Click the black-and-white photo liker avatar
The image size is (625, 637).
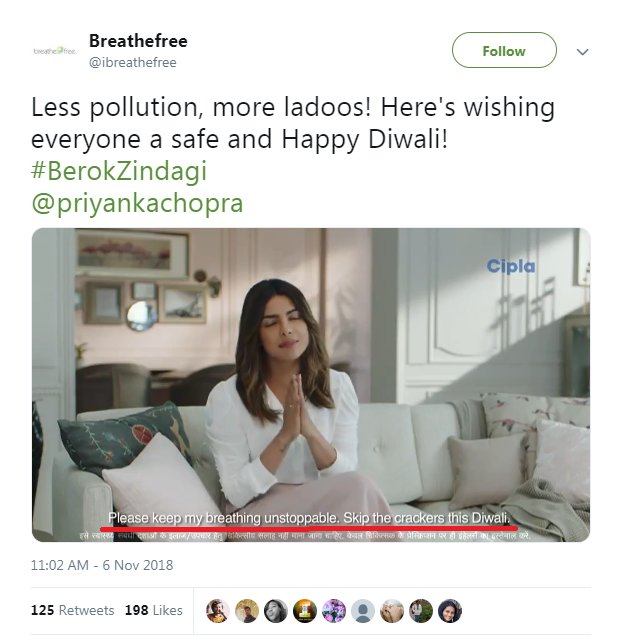click(x=276, y=611)
